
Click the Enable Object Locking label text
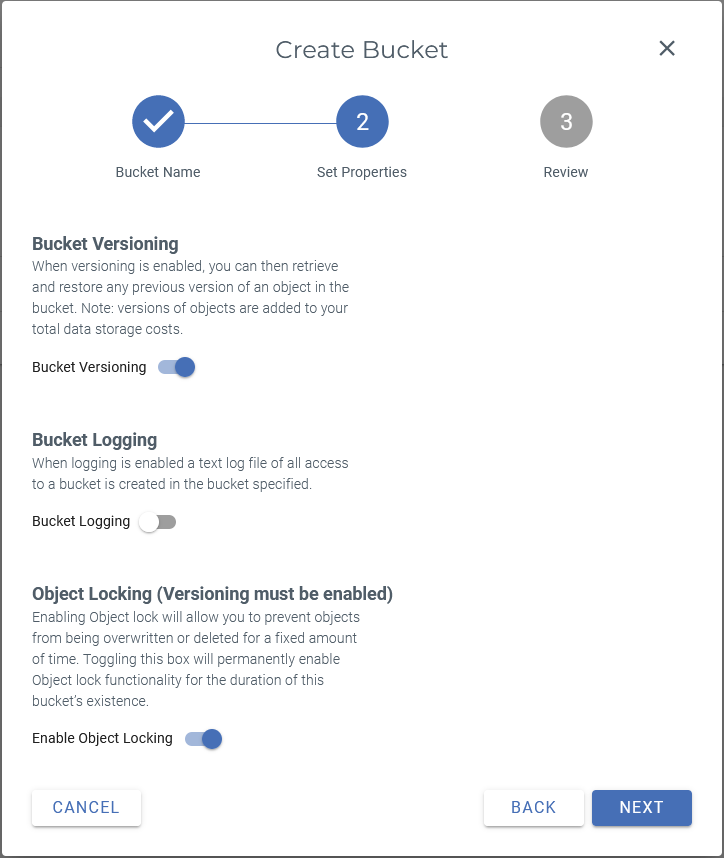(x=102, y=739)
